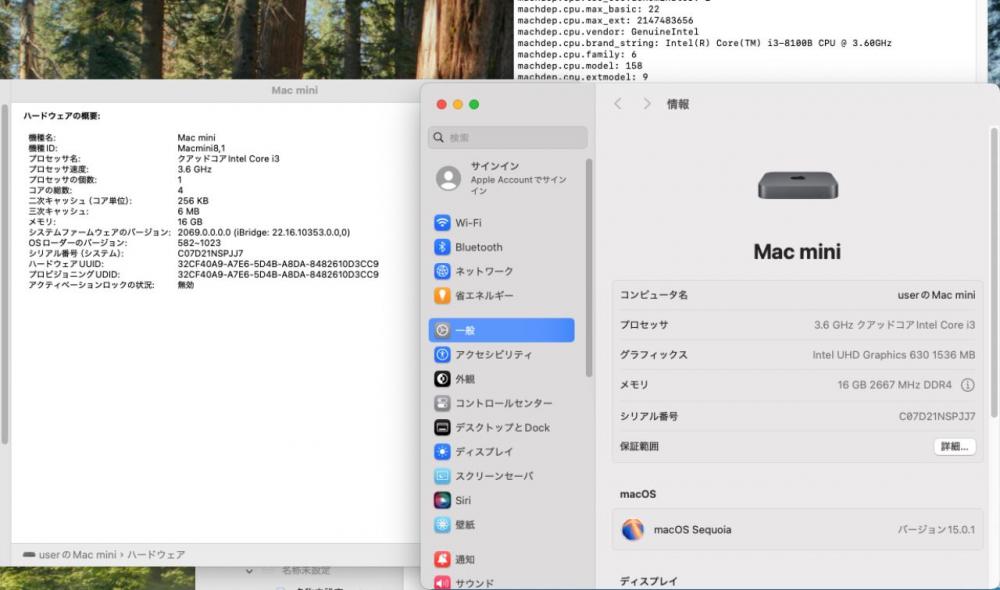The image size is (1000, 590).
Task: Click expander chevron beside 名称未設定
Action: click(249, 571)
